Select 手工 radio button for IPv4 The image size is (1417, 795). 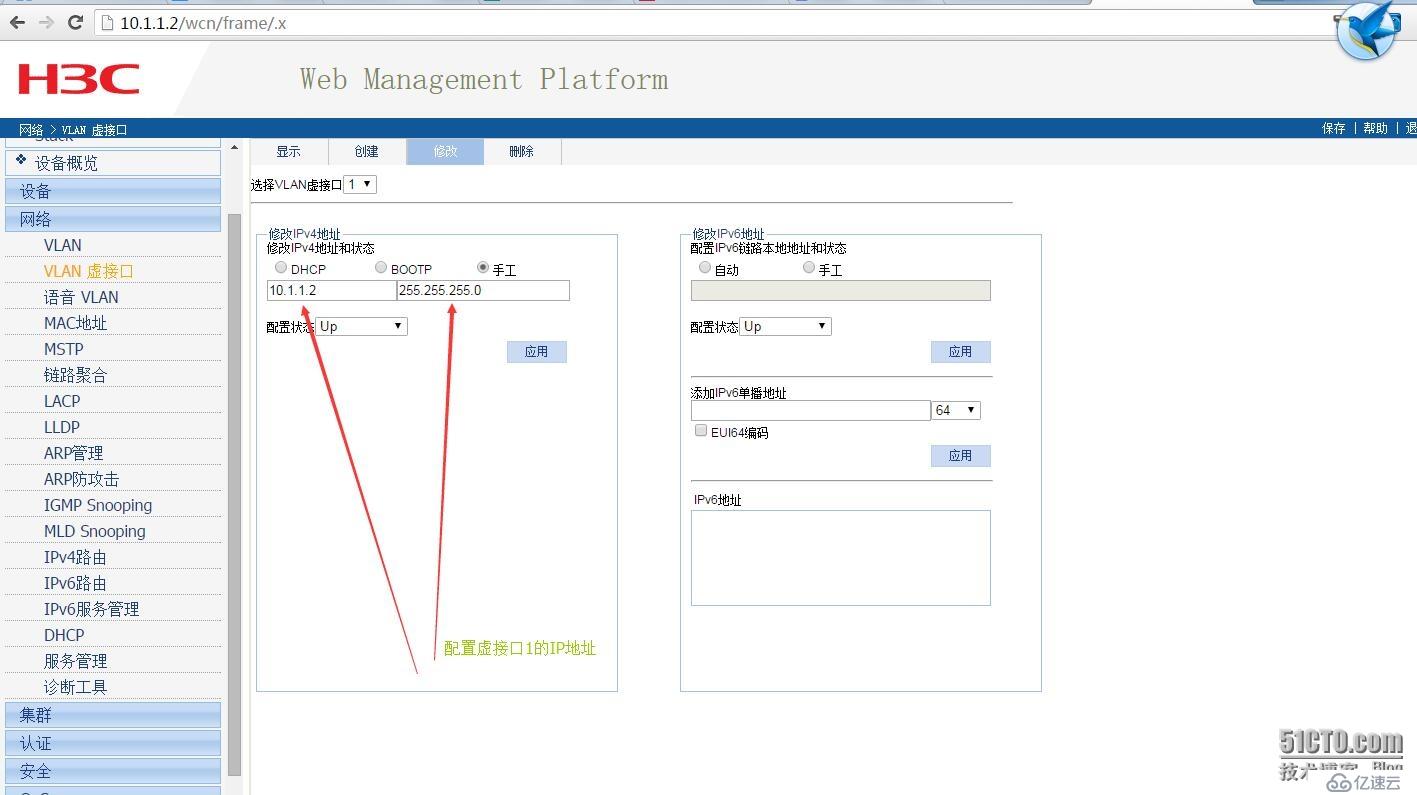(x=483, y=268)
